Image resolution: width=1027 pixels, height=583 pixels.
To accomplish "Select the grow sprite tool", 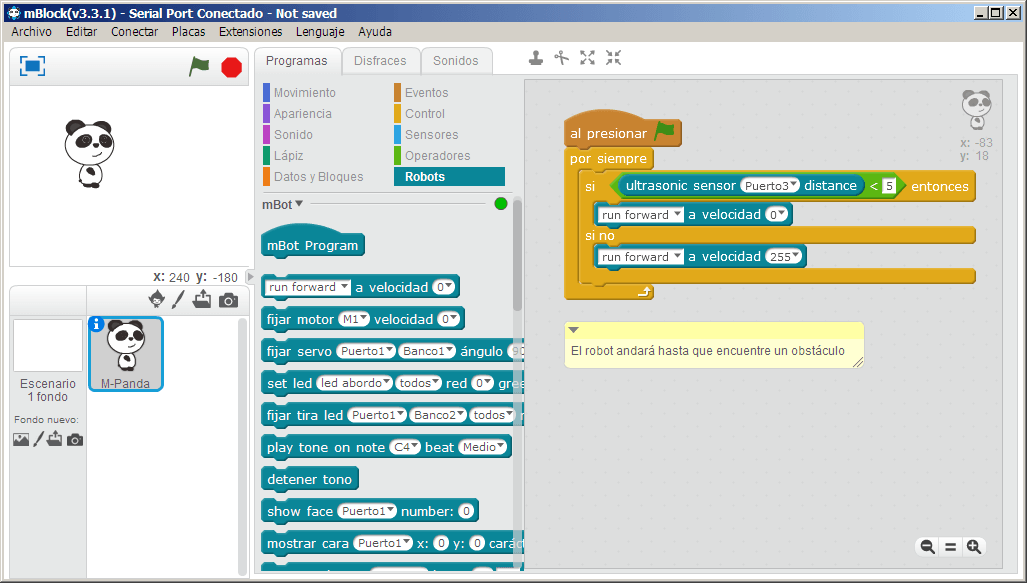I will 588,58.
